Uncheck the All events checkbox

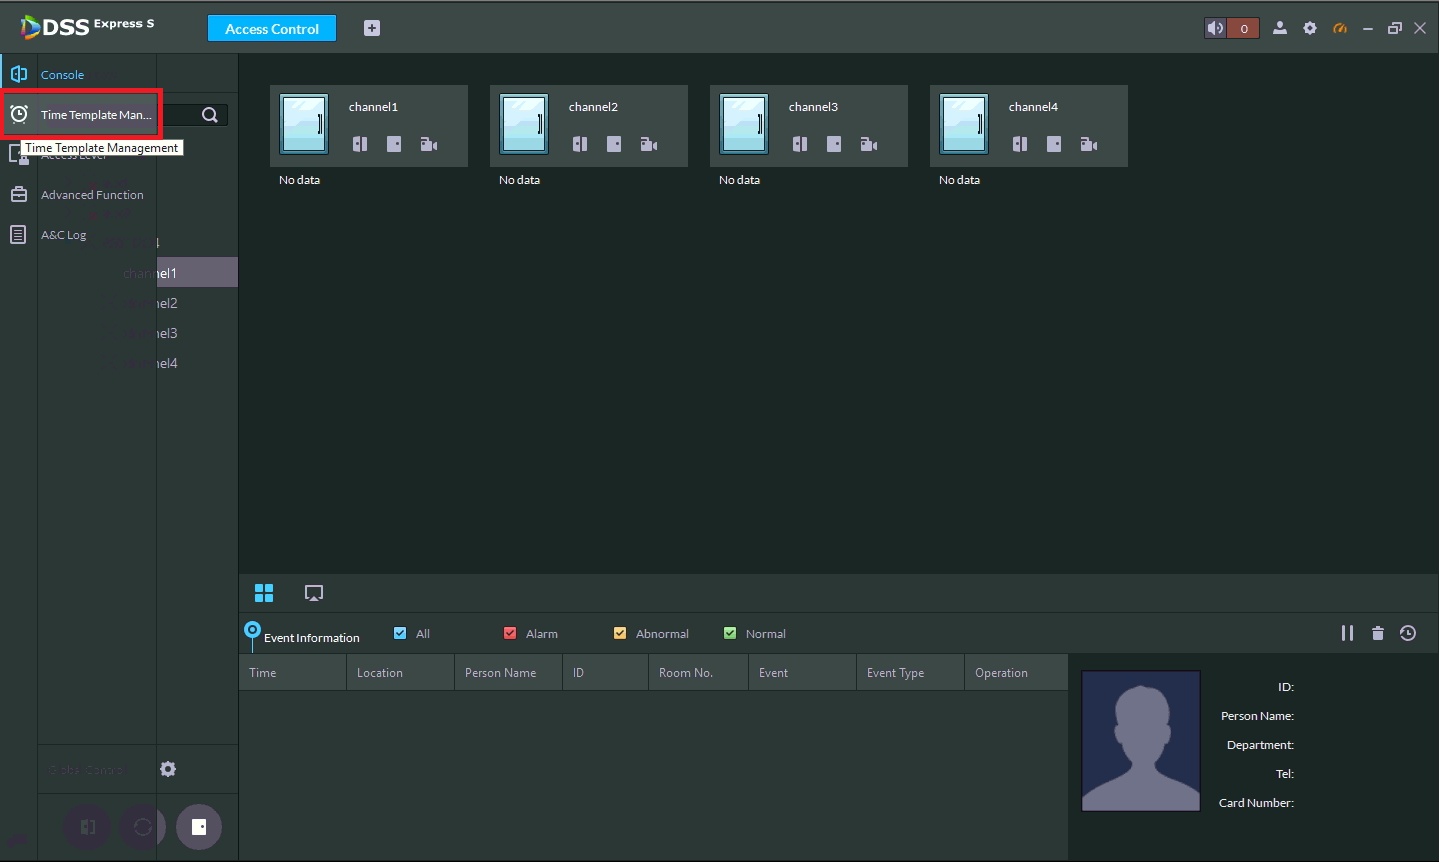[400, 633]
